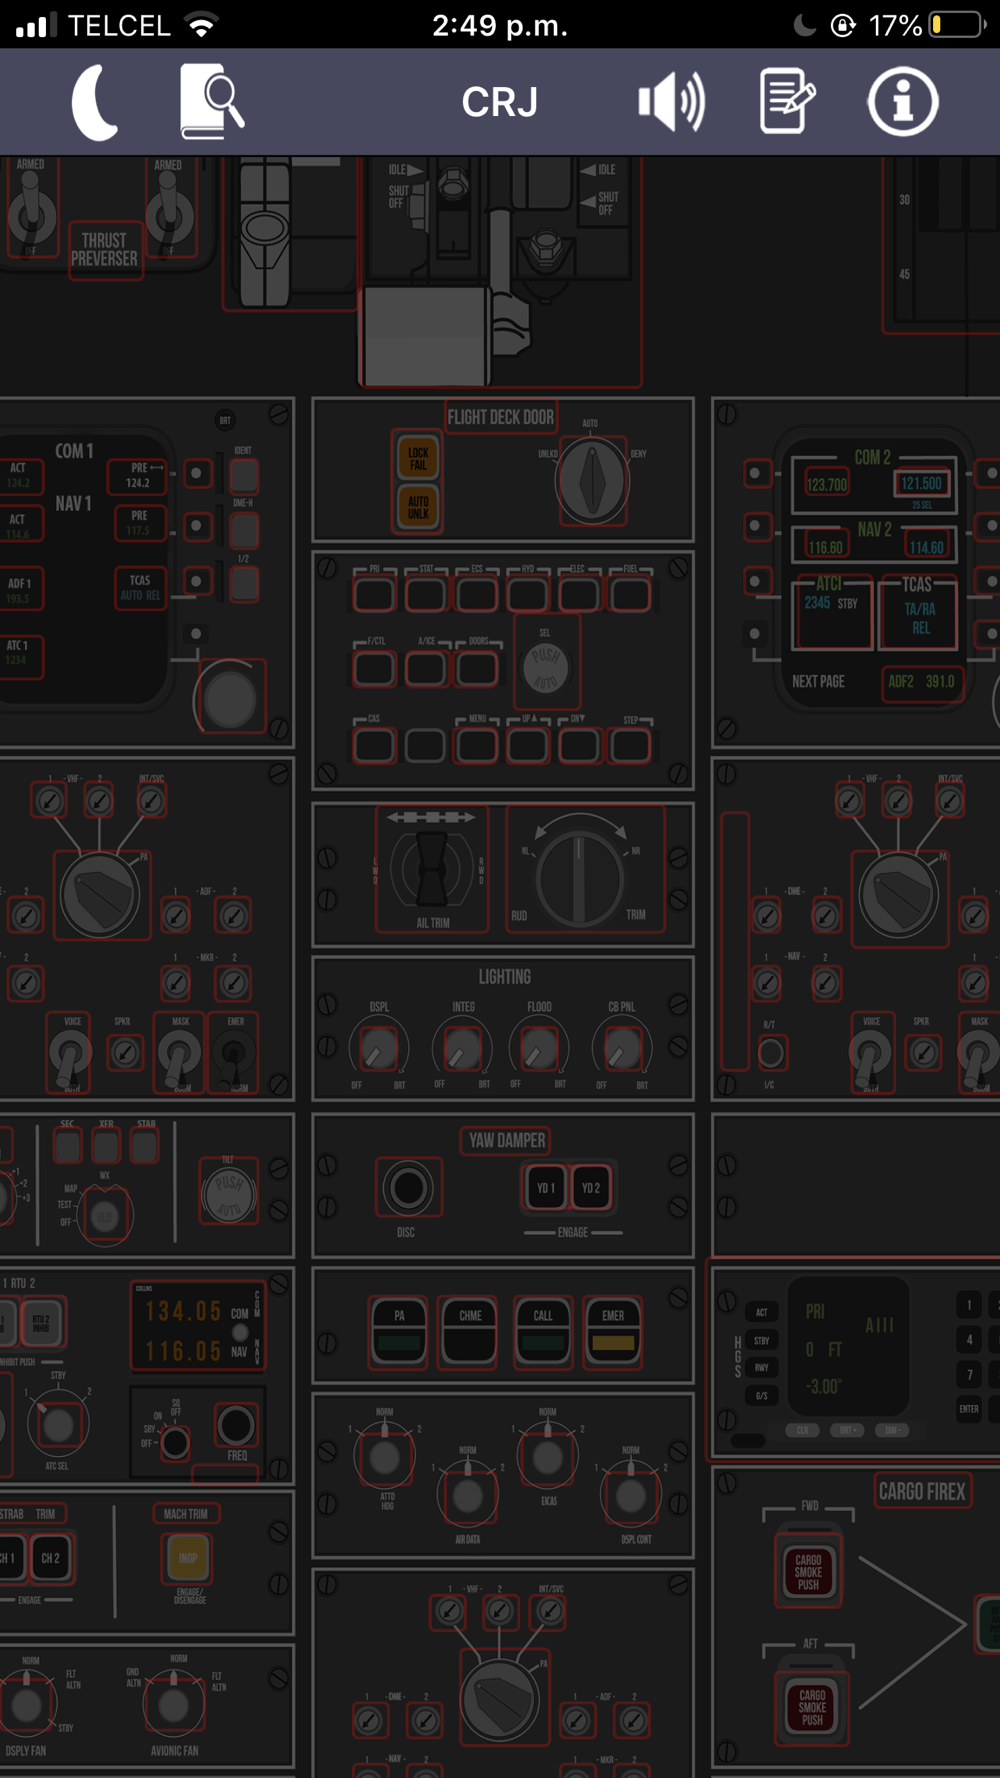
Task: Tap the ADF2 391.0 field
Action: 922,681
